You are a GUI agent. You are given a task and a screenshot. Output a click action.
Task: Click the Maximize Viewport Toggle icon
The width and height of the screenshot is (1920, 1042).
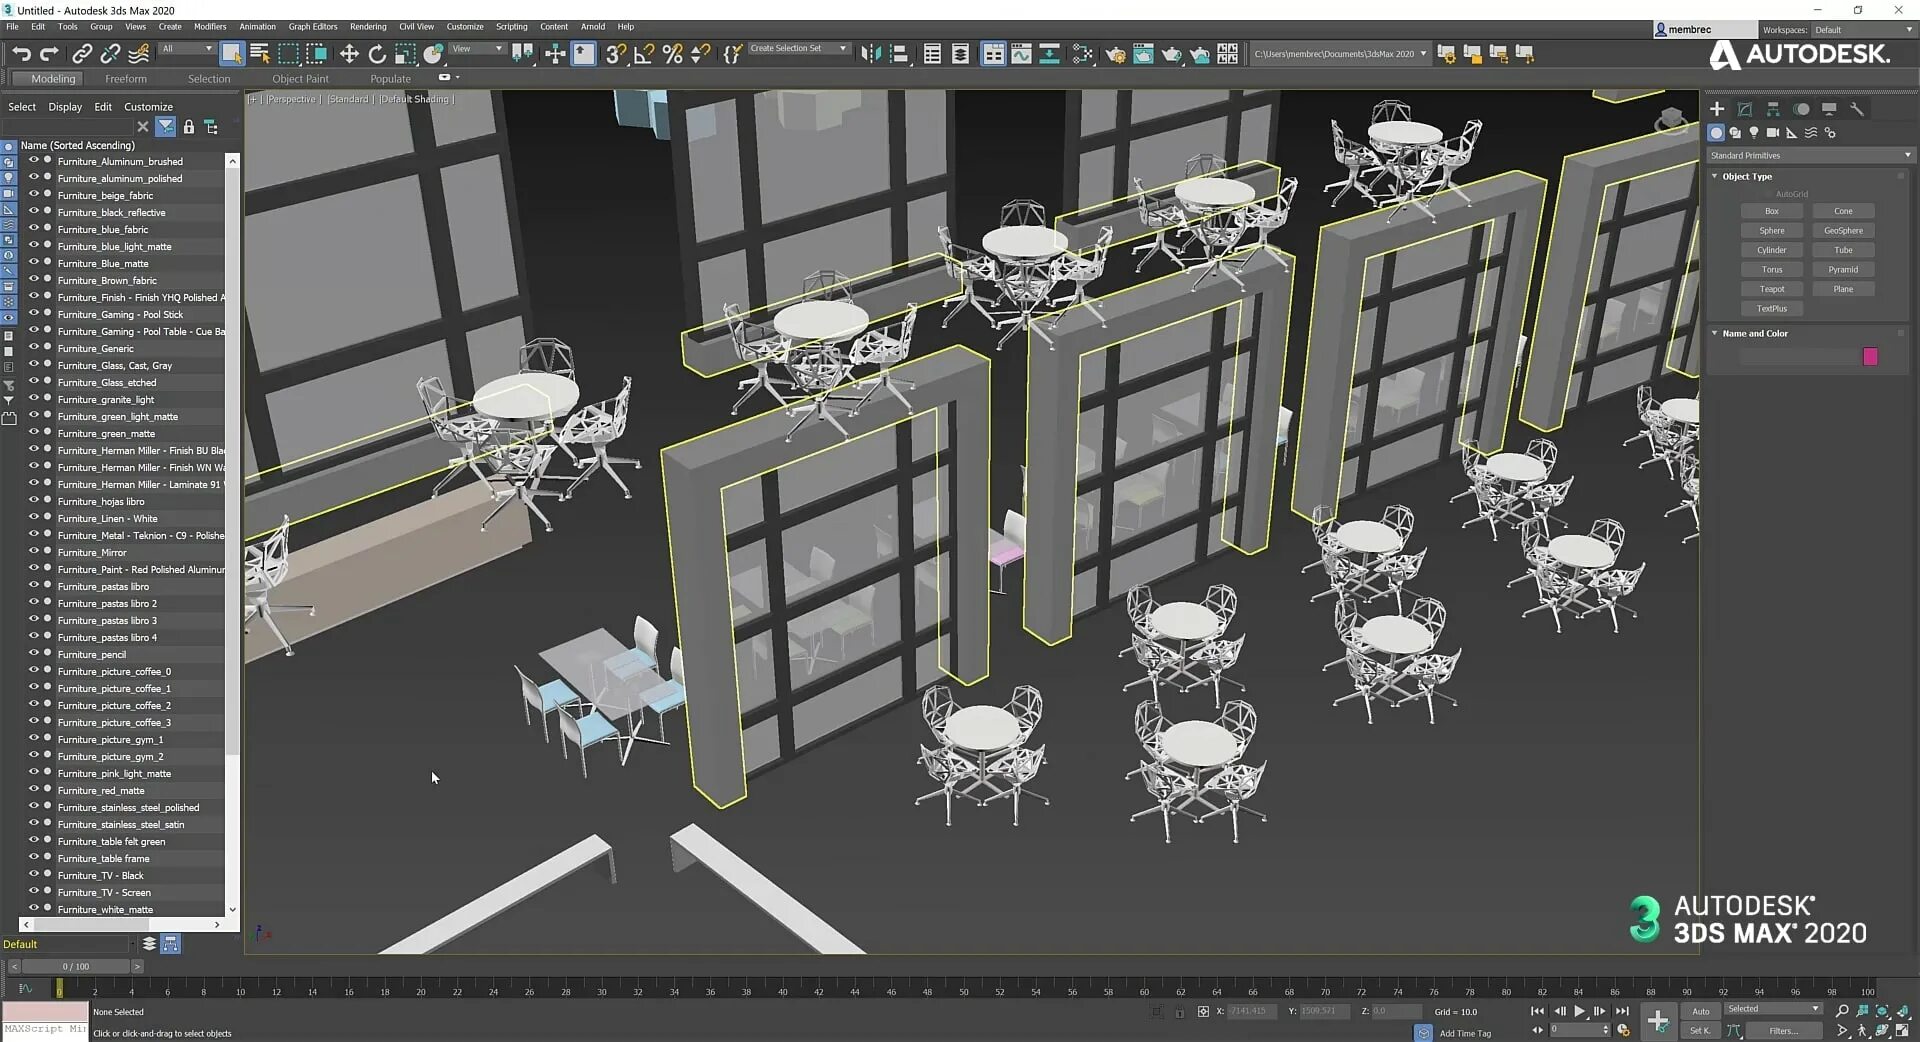click(x=1902, y=1030)
